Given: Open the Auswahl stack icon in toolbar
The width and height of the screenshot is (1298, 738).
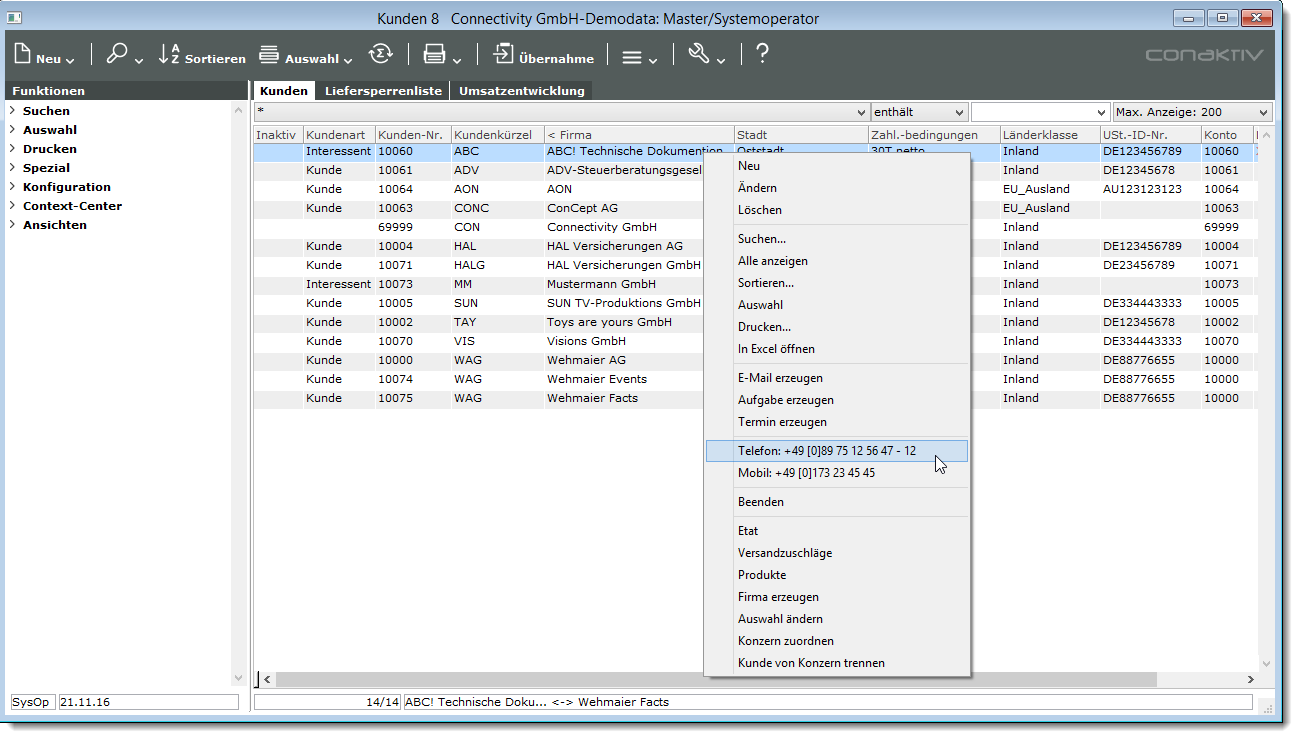Looking at the screenshot, I should pyautogui.click(x=269, y=55).
